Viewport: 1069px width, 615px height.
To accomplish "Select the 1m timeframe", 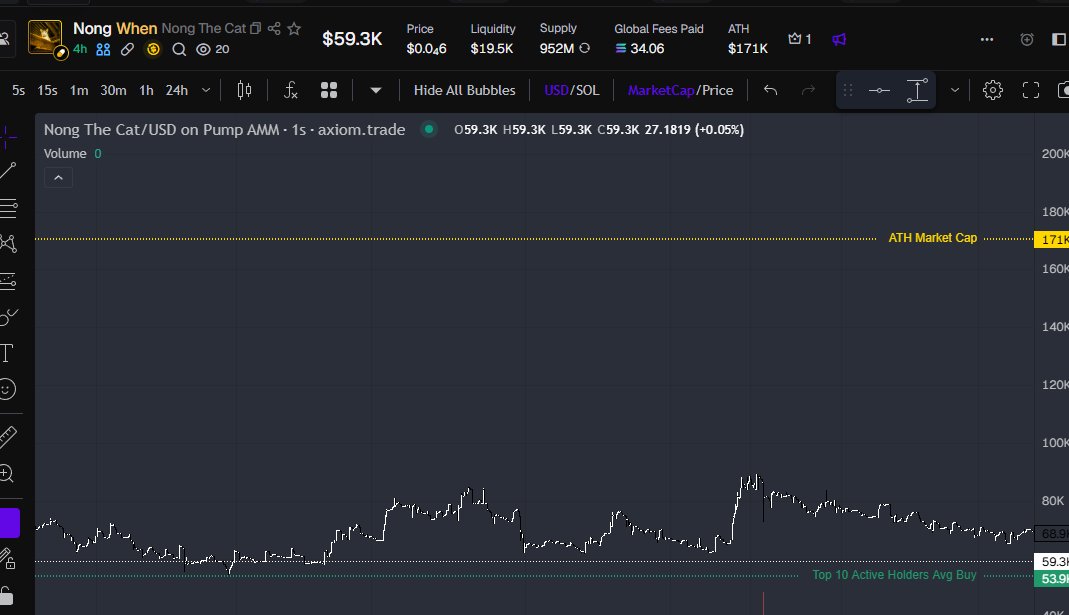I will click(x=79, y=90).
